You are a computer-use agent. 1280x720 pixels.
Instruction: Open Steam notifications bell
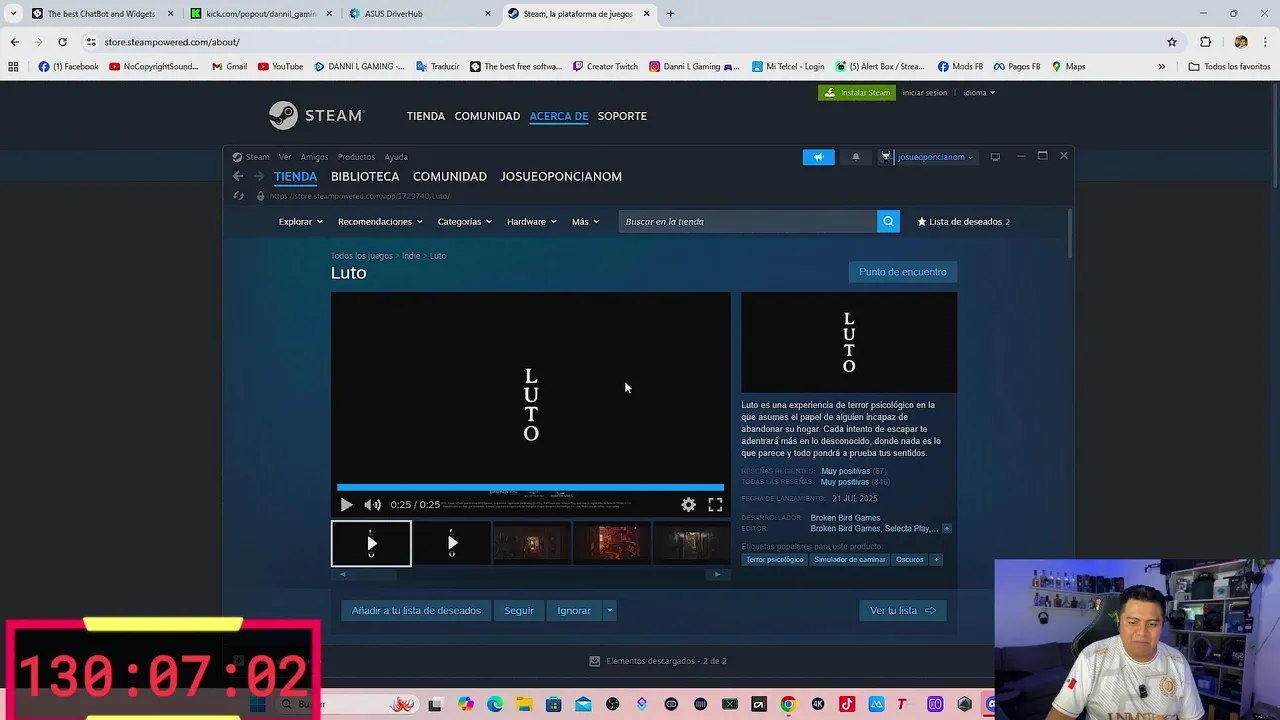tap(855, 157)
